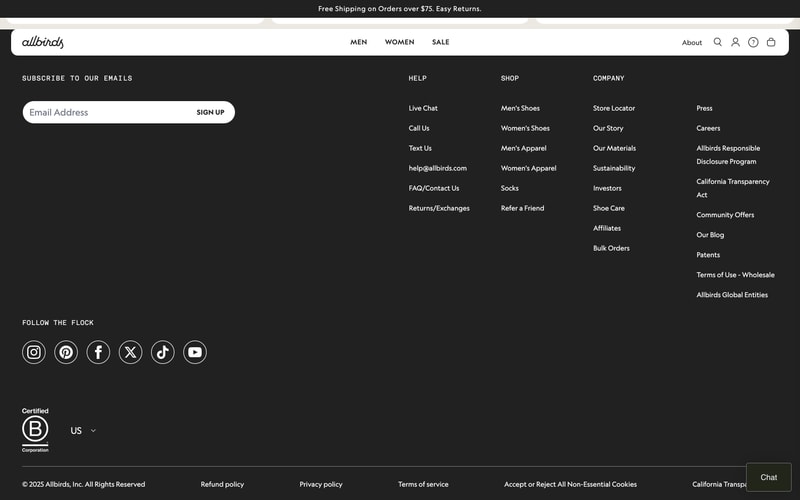Open the MEN navigation menu

click(359, 42)
